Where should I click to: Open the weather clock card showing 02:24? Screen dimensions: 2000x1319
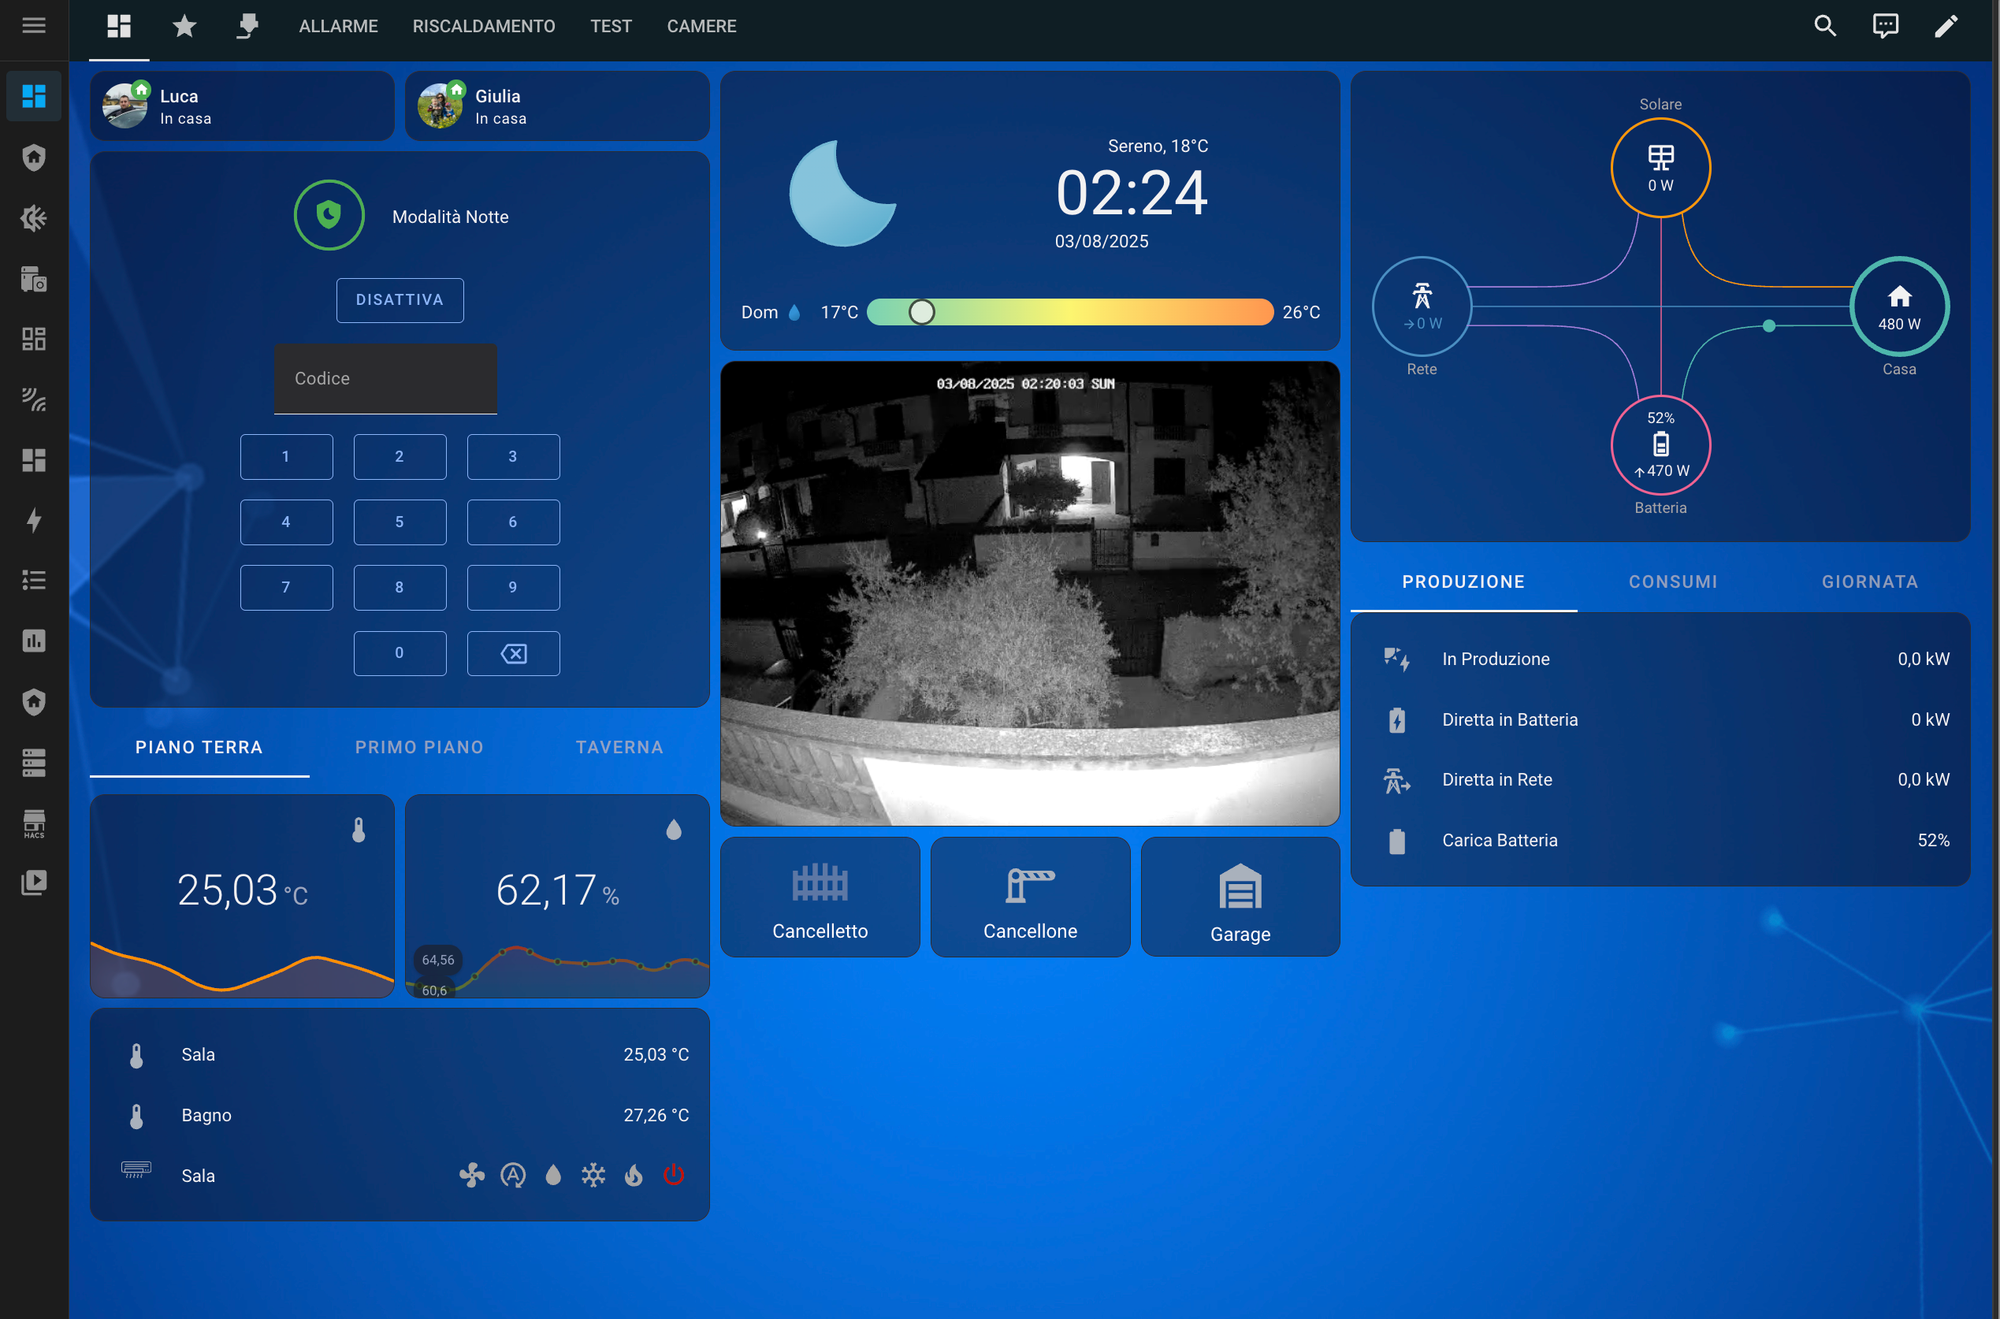tap(1030, 211)
